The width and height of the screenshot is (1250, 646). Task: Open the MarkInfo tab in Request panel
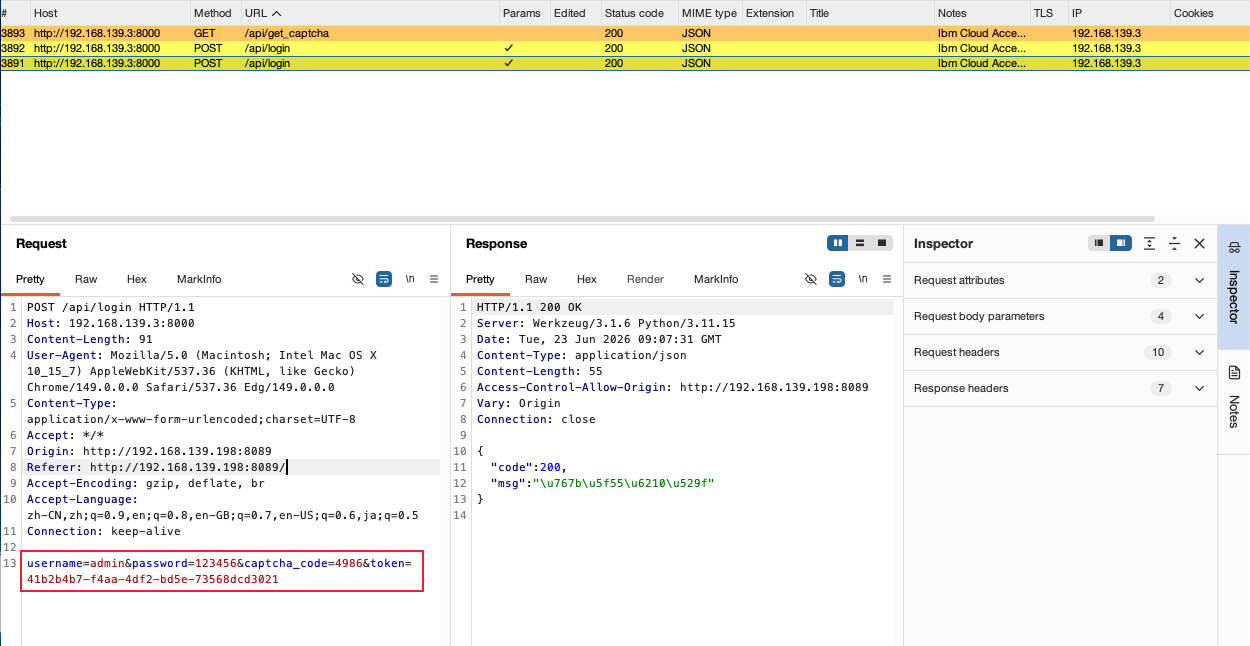point(199,279)
